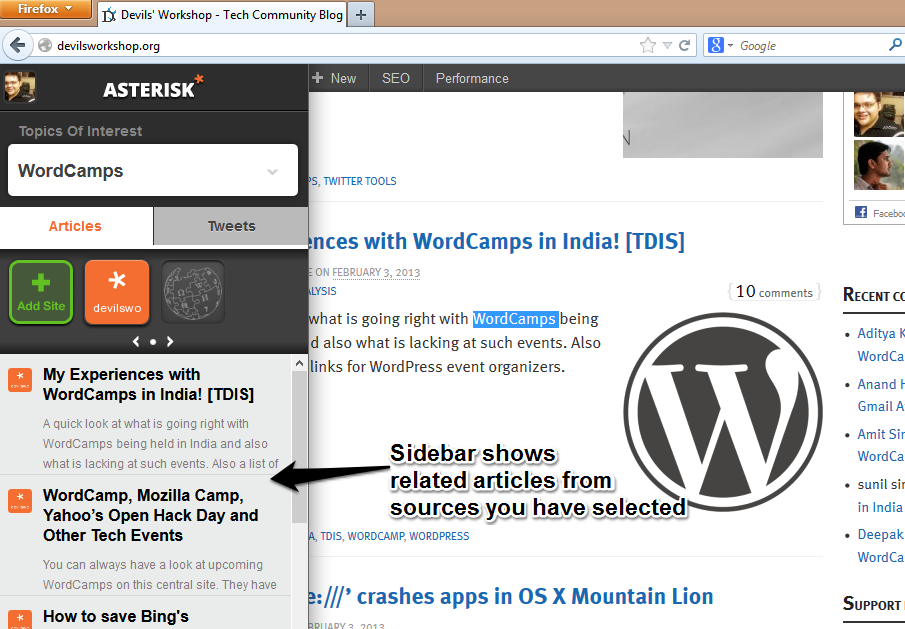Open the 10 comments link
Viewport: 905px width, 629px height.
[774, 292]
